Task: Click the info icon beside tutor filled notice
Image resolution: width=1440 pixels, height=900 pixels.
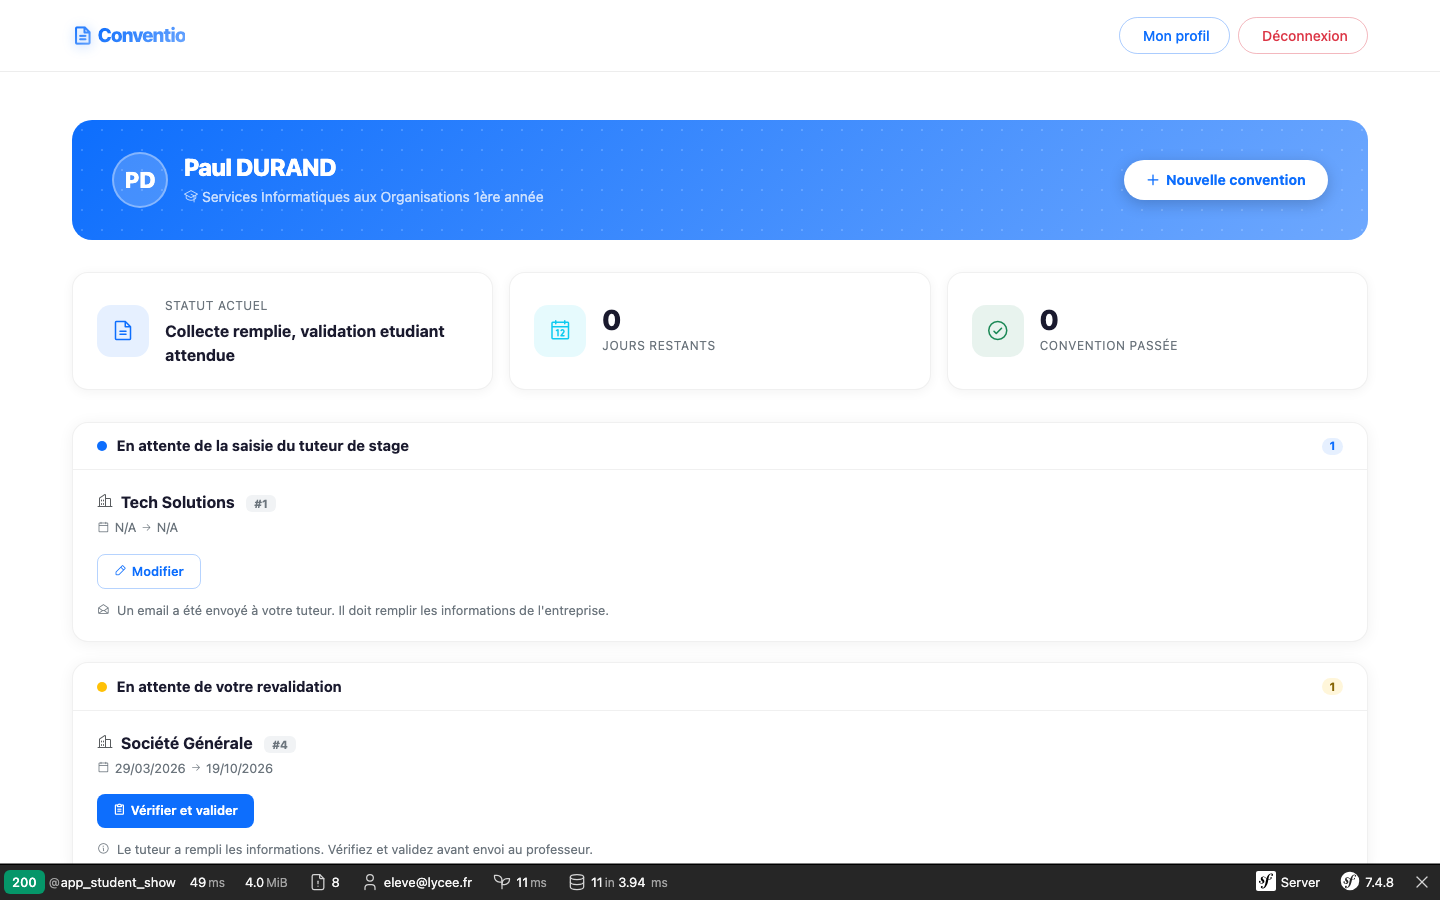Action: click(103, 849)
